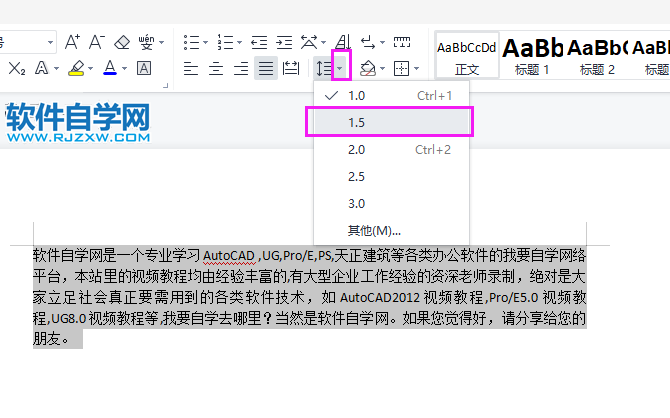670x418 pixels.
Task: Click the tab stops ruler icon
Action: 402,42
